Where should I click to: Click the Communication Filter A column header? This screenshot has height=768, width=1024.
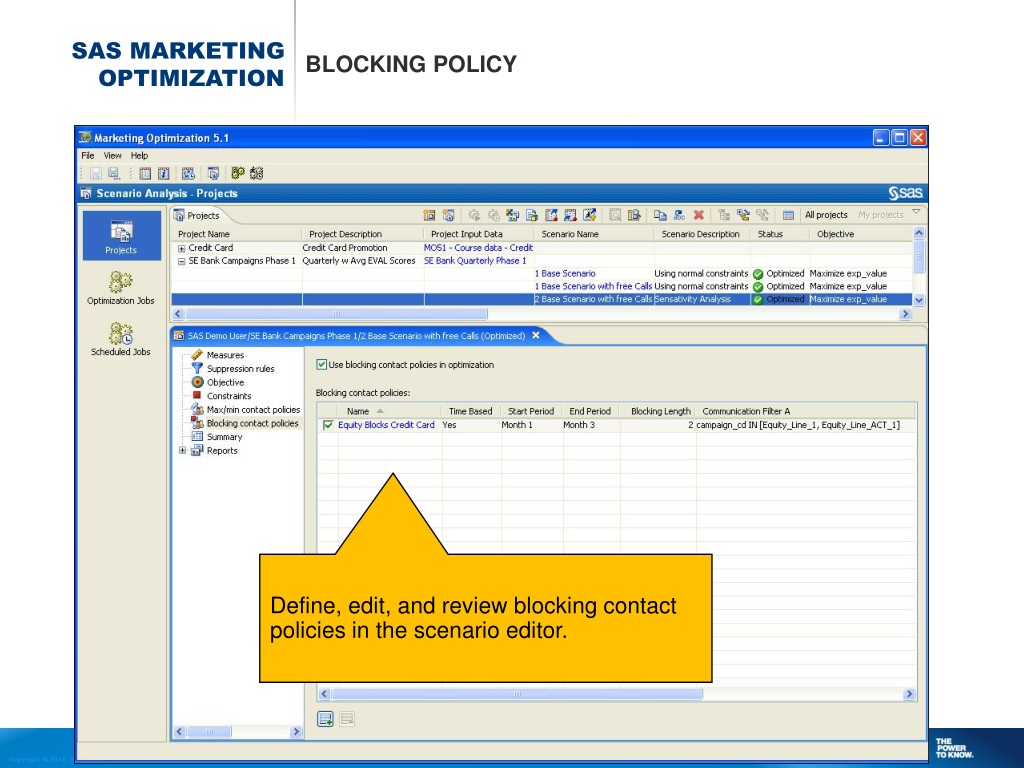[x=746, y=411]
